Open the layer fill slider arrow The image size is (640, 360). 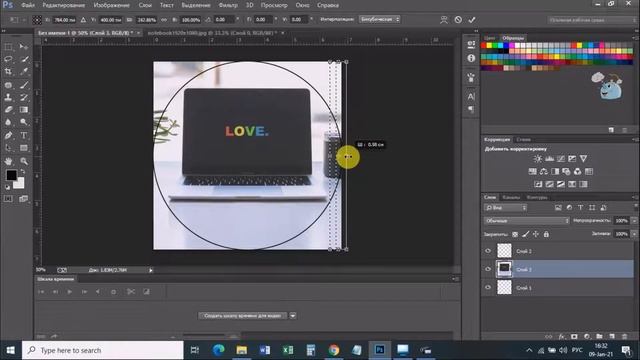pyautogui.click(x=634, y=234)
